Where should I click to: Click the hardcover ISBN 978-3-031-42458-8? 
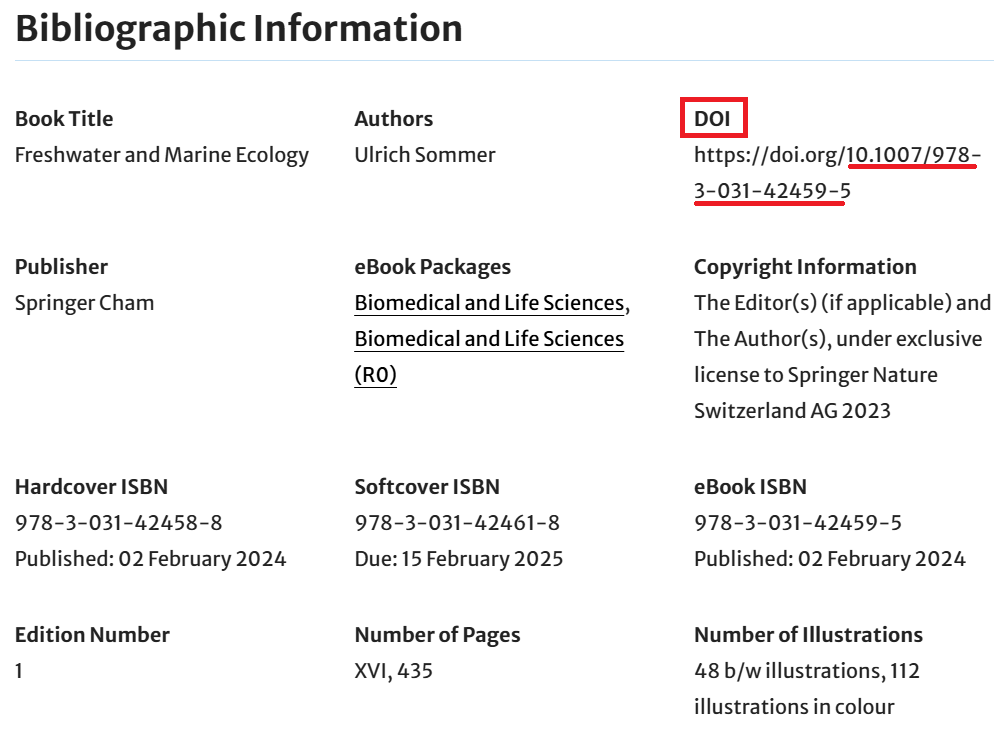[x=119, y=523]
